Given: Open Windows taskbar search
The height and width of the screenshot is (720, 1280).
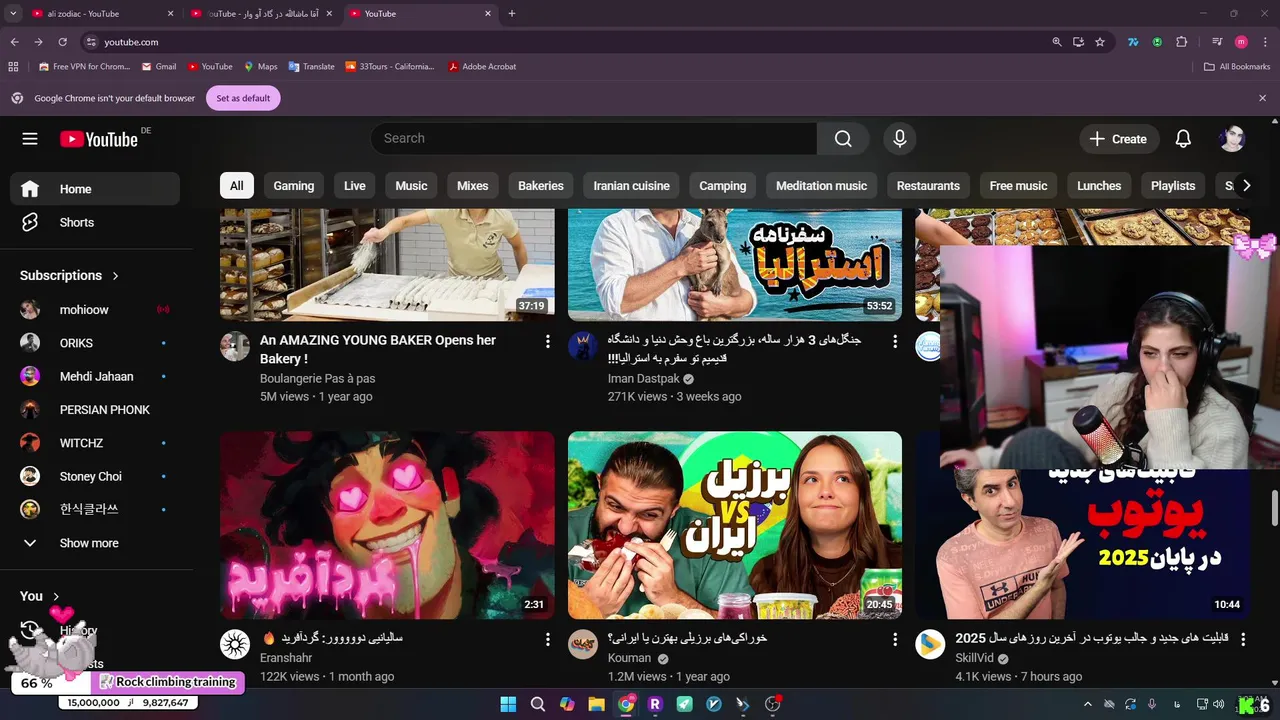Looking at the screenshot, I should click(x=537, y=704).
